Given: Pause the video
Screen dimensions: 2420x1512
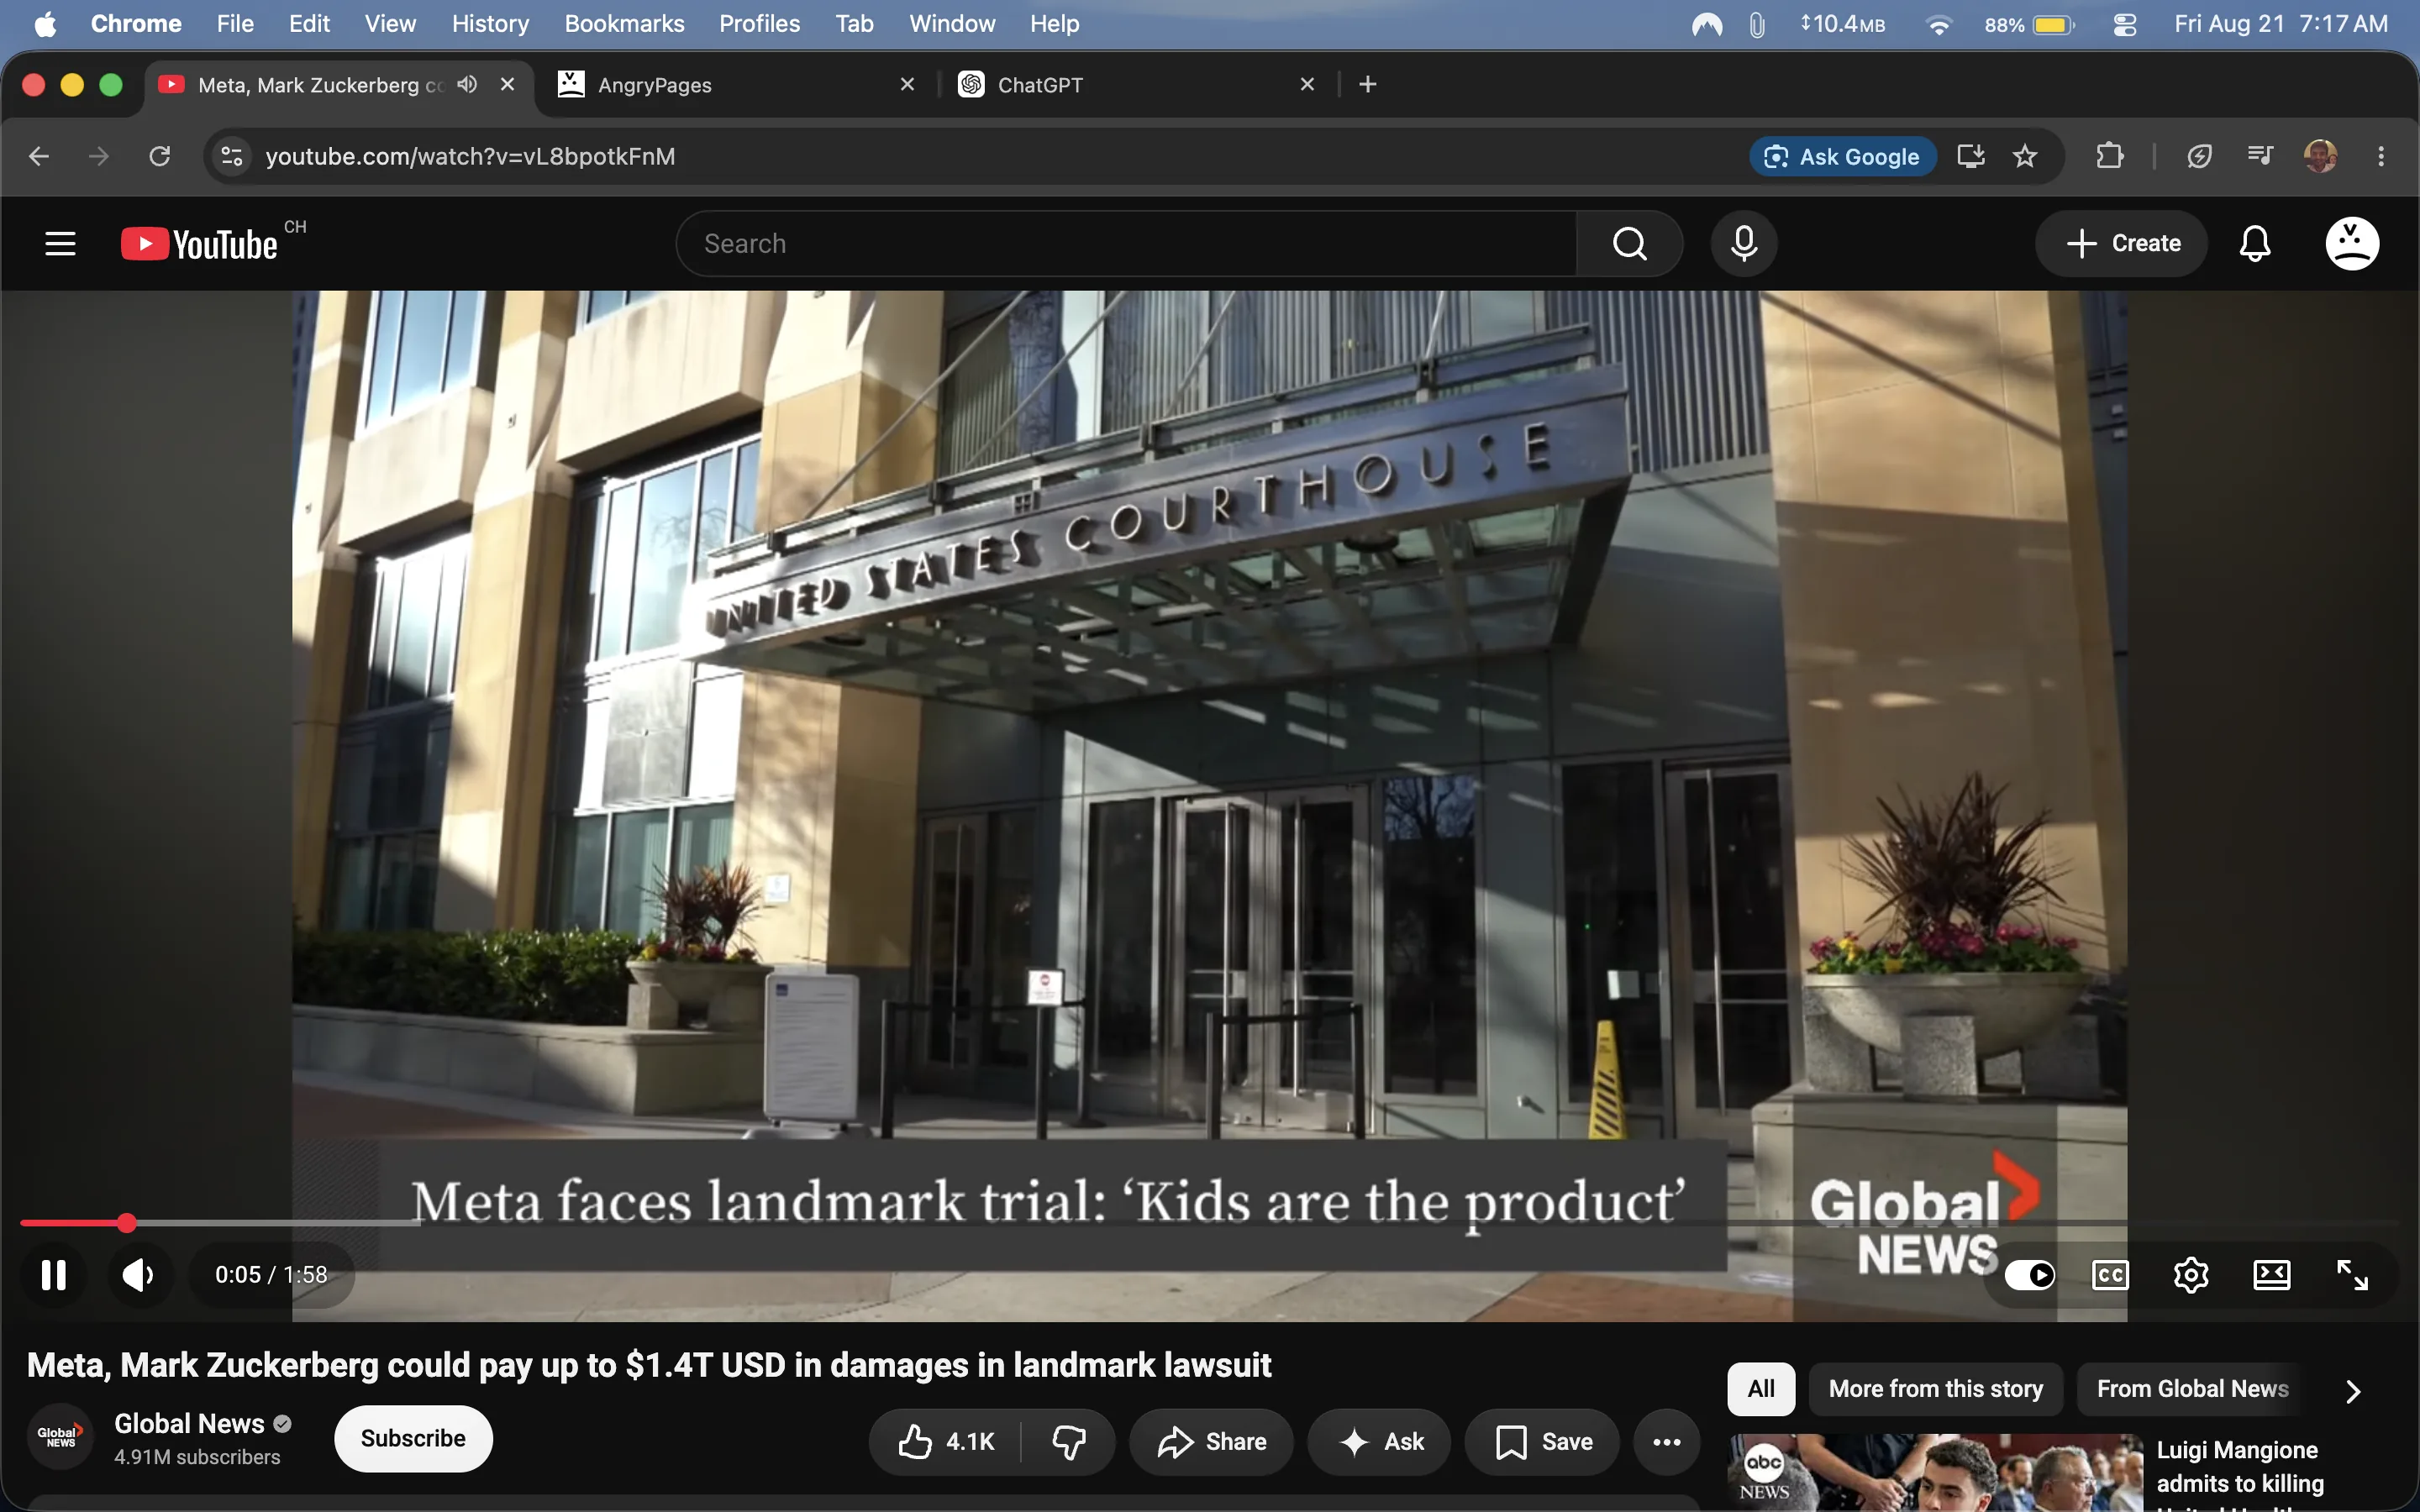Looking at the screenshot, I should point(53,1275).
